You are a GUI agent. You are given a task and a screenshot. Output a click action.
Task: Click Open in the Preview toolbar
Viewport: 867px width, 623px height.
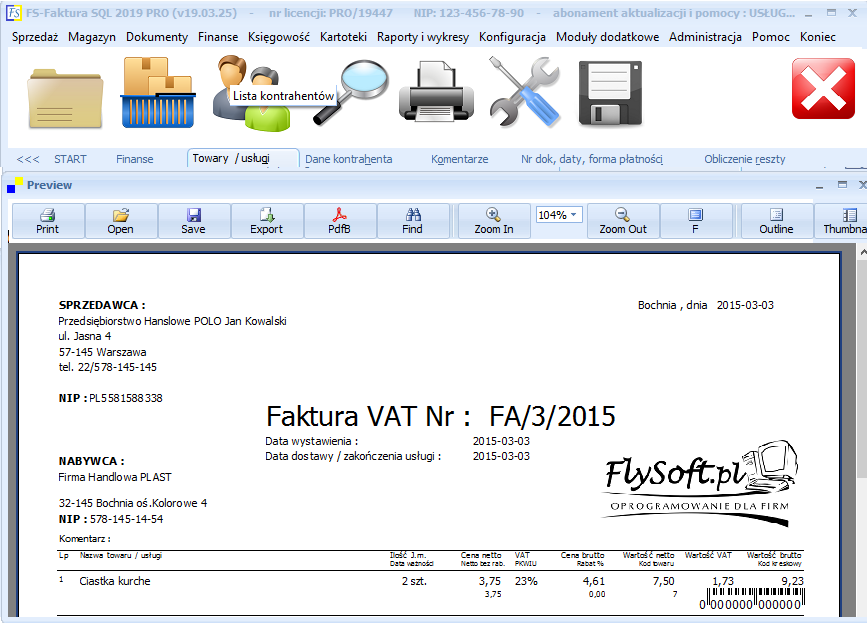[x=121, y=221]
